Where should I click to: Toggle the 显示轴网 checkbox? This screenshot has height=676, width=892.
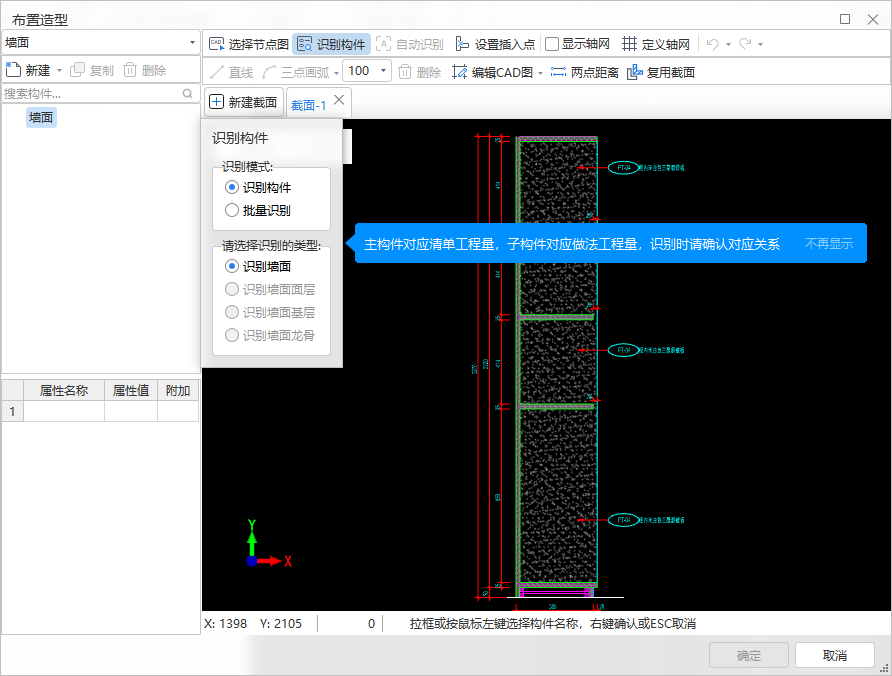click(552, 44)
